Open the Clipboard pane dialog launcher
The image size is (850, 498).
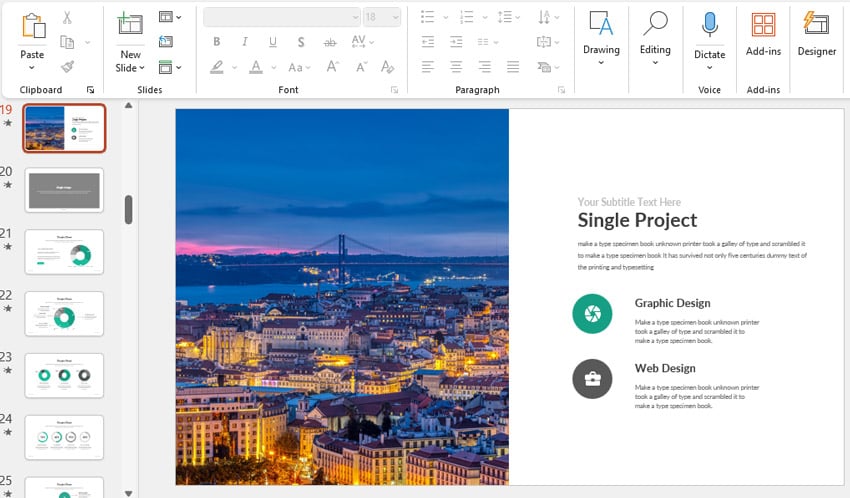coord(91,90)
